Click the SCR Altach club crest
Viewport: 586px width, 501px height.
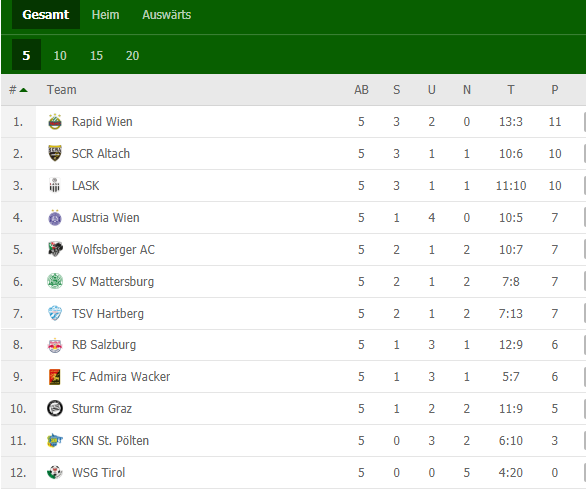tap(55, 153)
